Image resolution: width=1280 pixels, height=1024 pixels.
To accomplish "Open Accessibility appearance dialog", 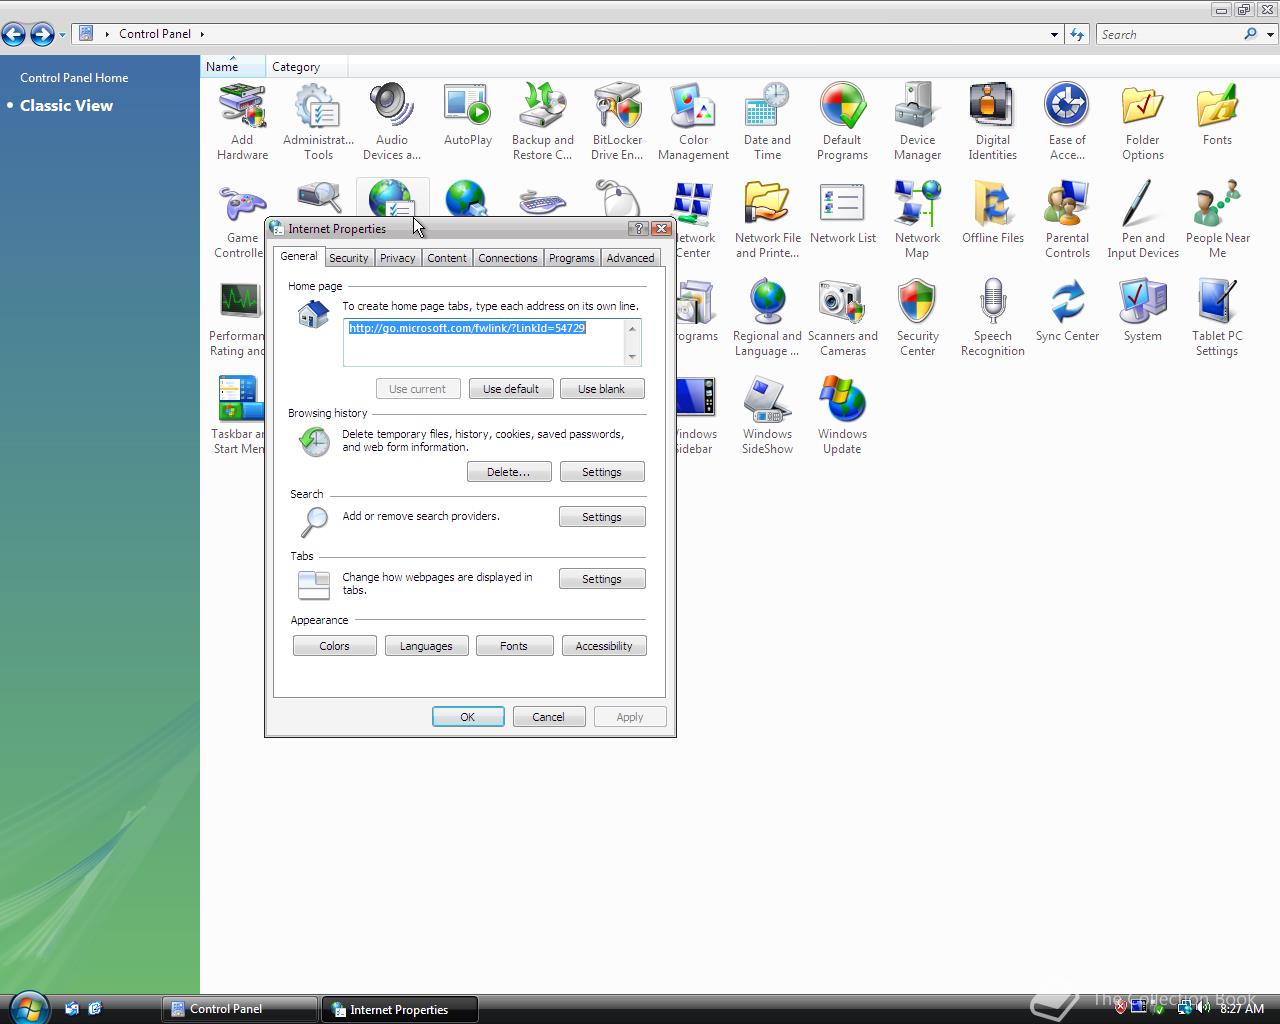I will 604,646.
